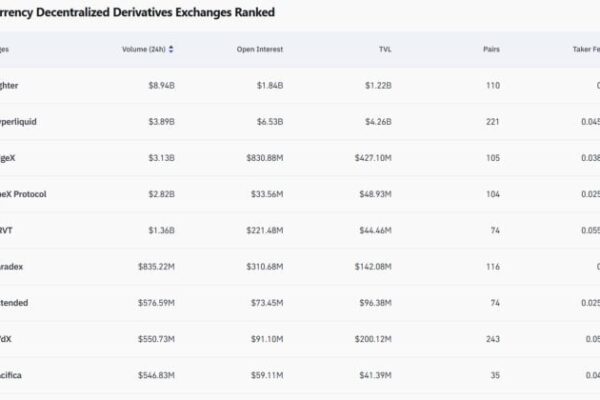Sort by TVL column header
This screenshot has width=600, height=400.
(x=382, y=49)
